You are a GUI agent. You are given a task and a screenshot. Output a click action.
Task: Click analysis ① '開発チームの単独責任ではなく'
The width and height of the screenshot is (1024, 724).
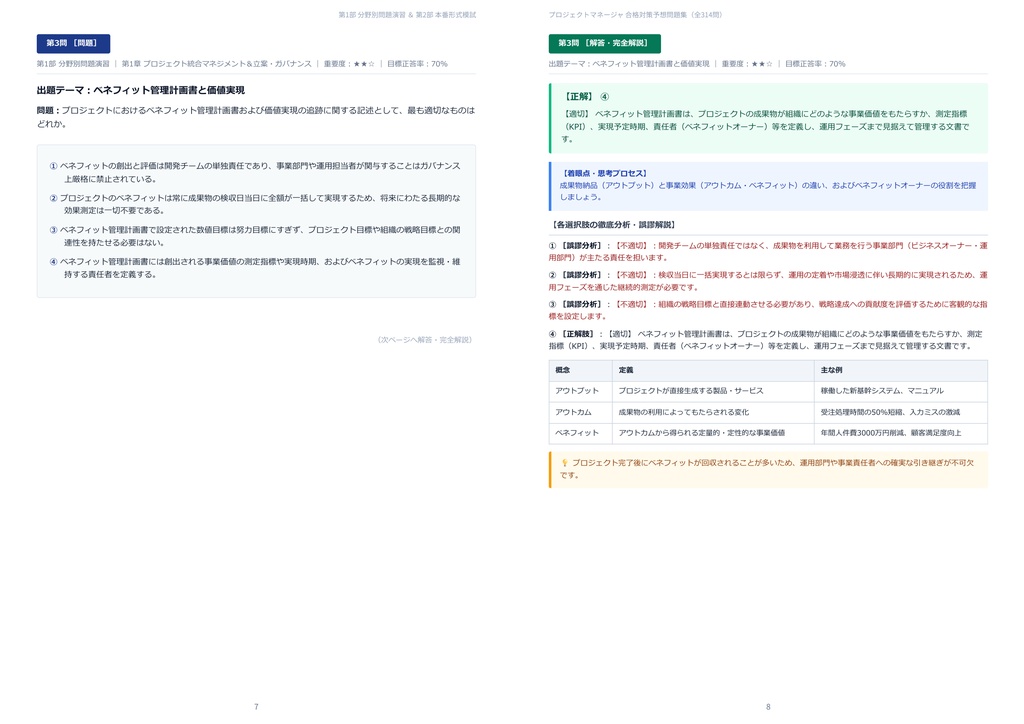tap(768, 251)
